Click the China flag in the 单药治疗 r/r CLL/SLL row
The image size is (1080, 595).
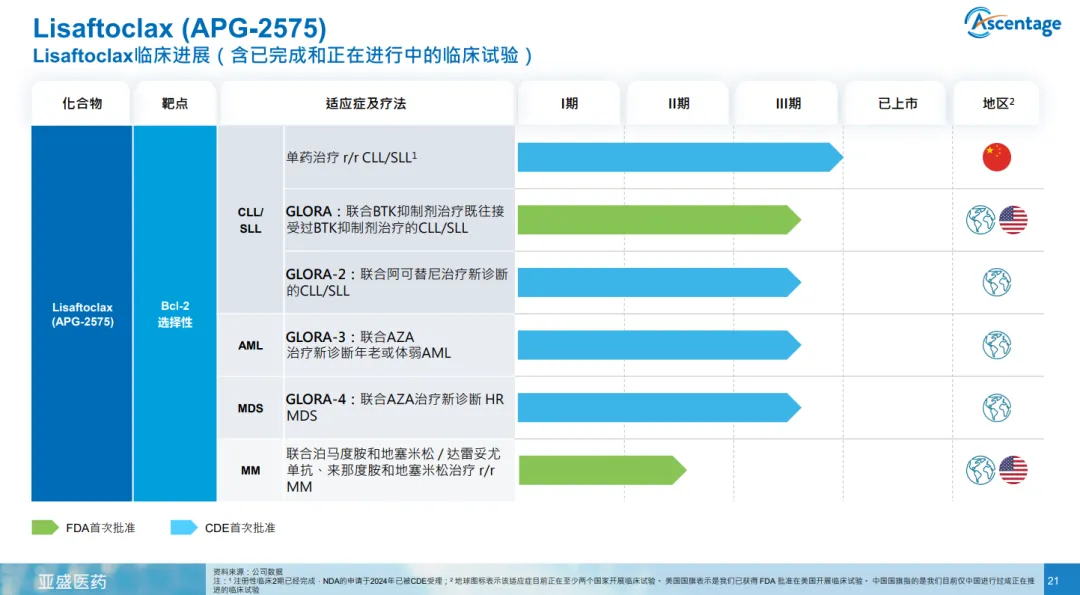[x=997, y=157]
